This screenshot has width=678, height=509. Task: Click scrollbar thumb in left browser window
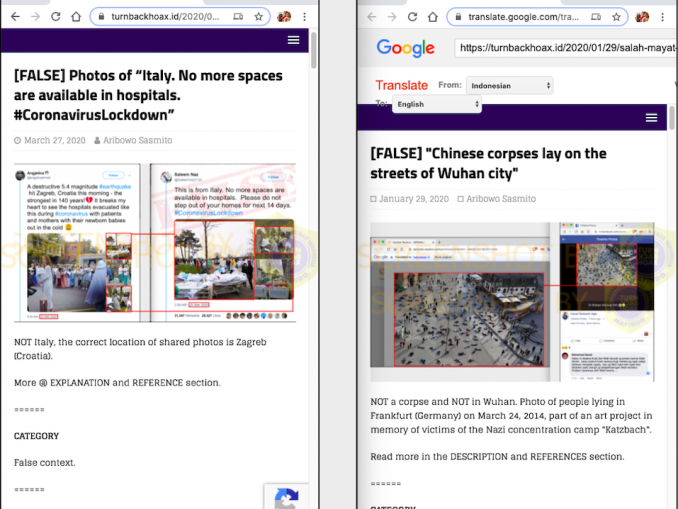313,50
